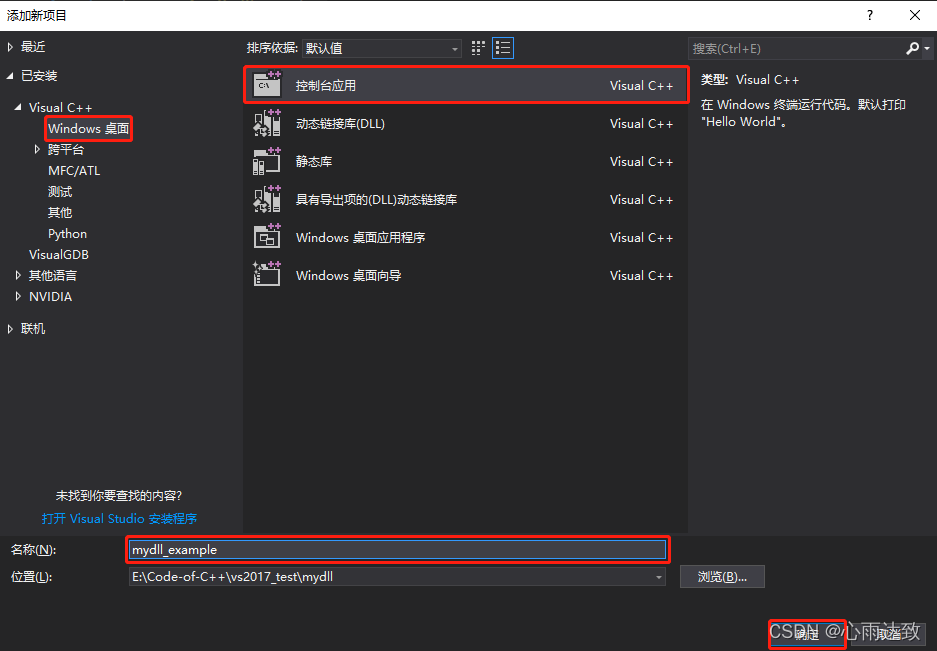Click the Windows 桌面向导 icon

(x=267, y=274)
